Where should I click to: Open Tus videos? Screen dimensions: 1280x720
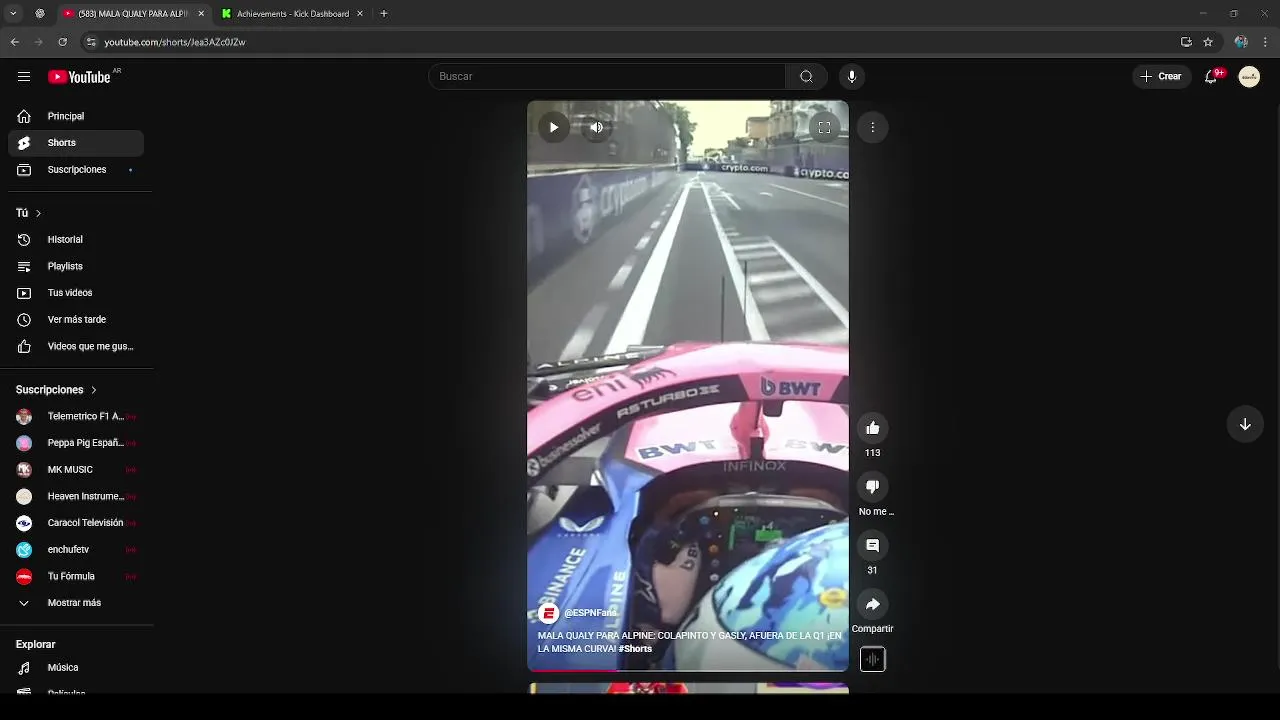(x=76, y=293)
